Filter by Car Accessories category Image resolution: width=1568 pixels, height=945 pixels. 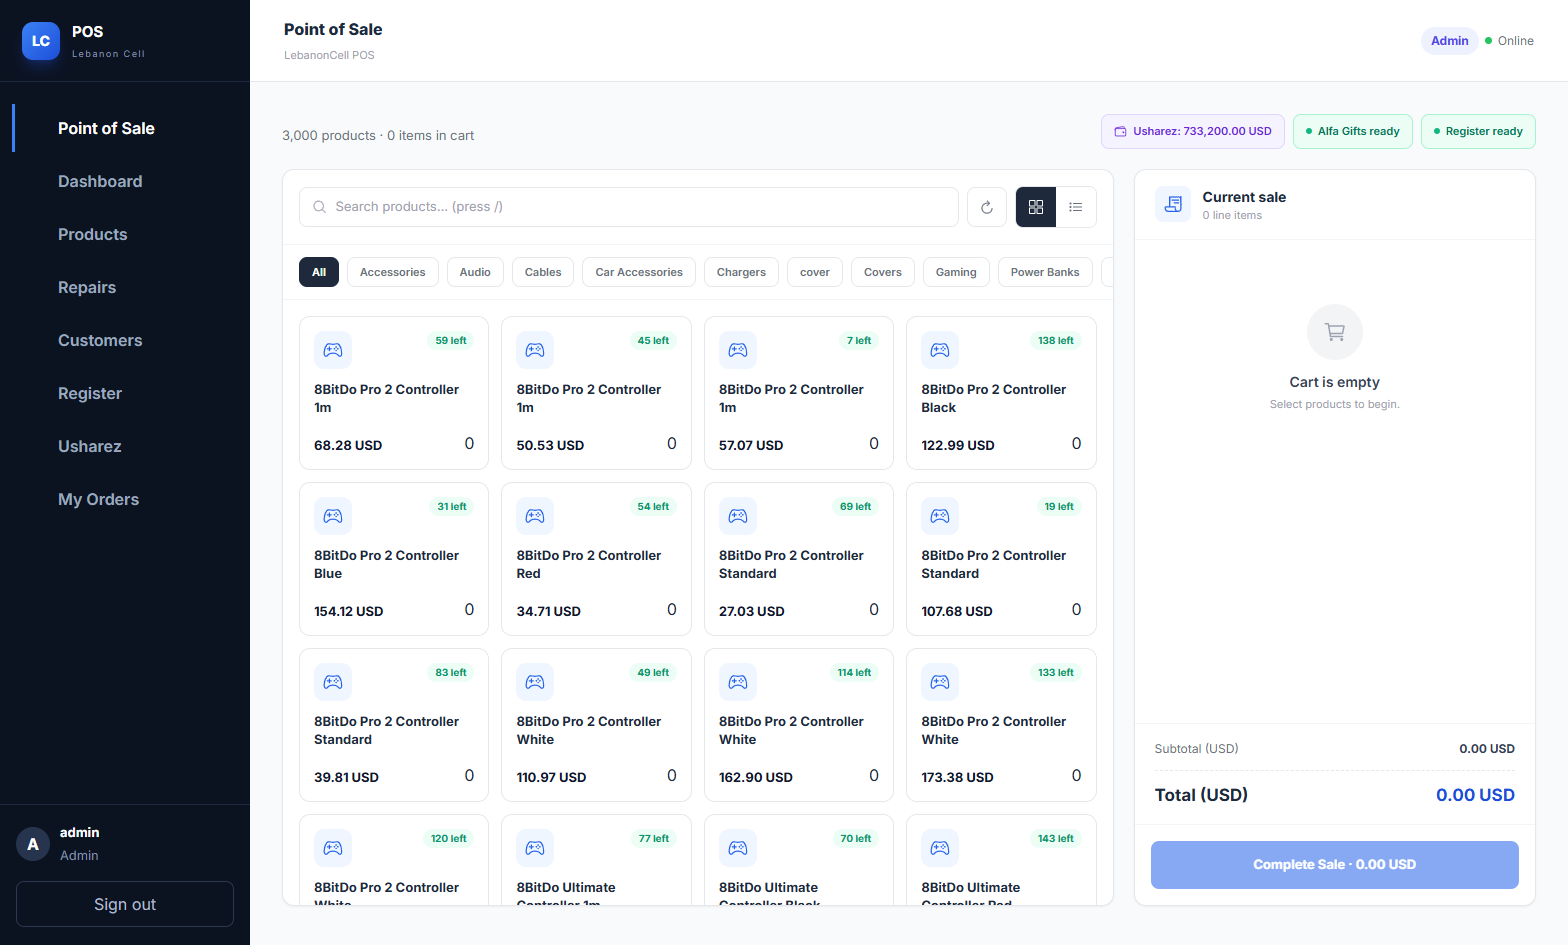pyautogui.click(x=639, y=272)
